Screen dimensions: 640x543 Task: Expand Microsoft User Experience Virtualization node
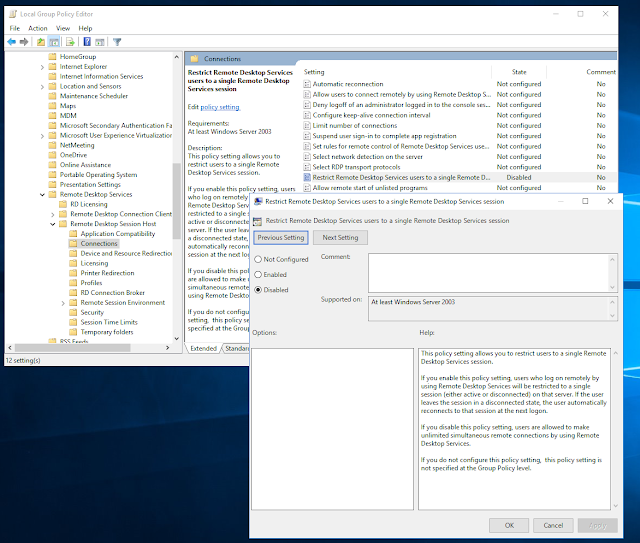pyautogui.click(x=42, y=136)
